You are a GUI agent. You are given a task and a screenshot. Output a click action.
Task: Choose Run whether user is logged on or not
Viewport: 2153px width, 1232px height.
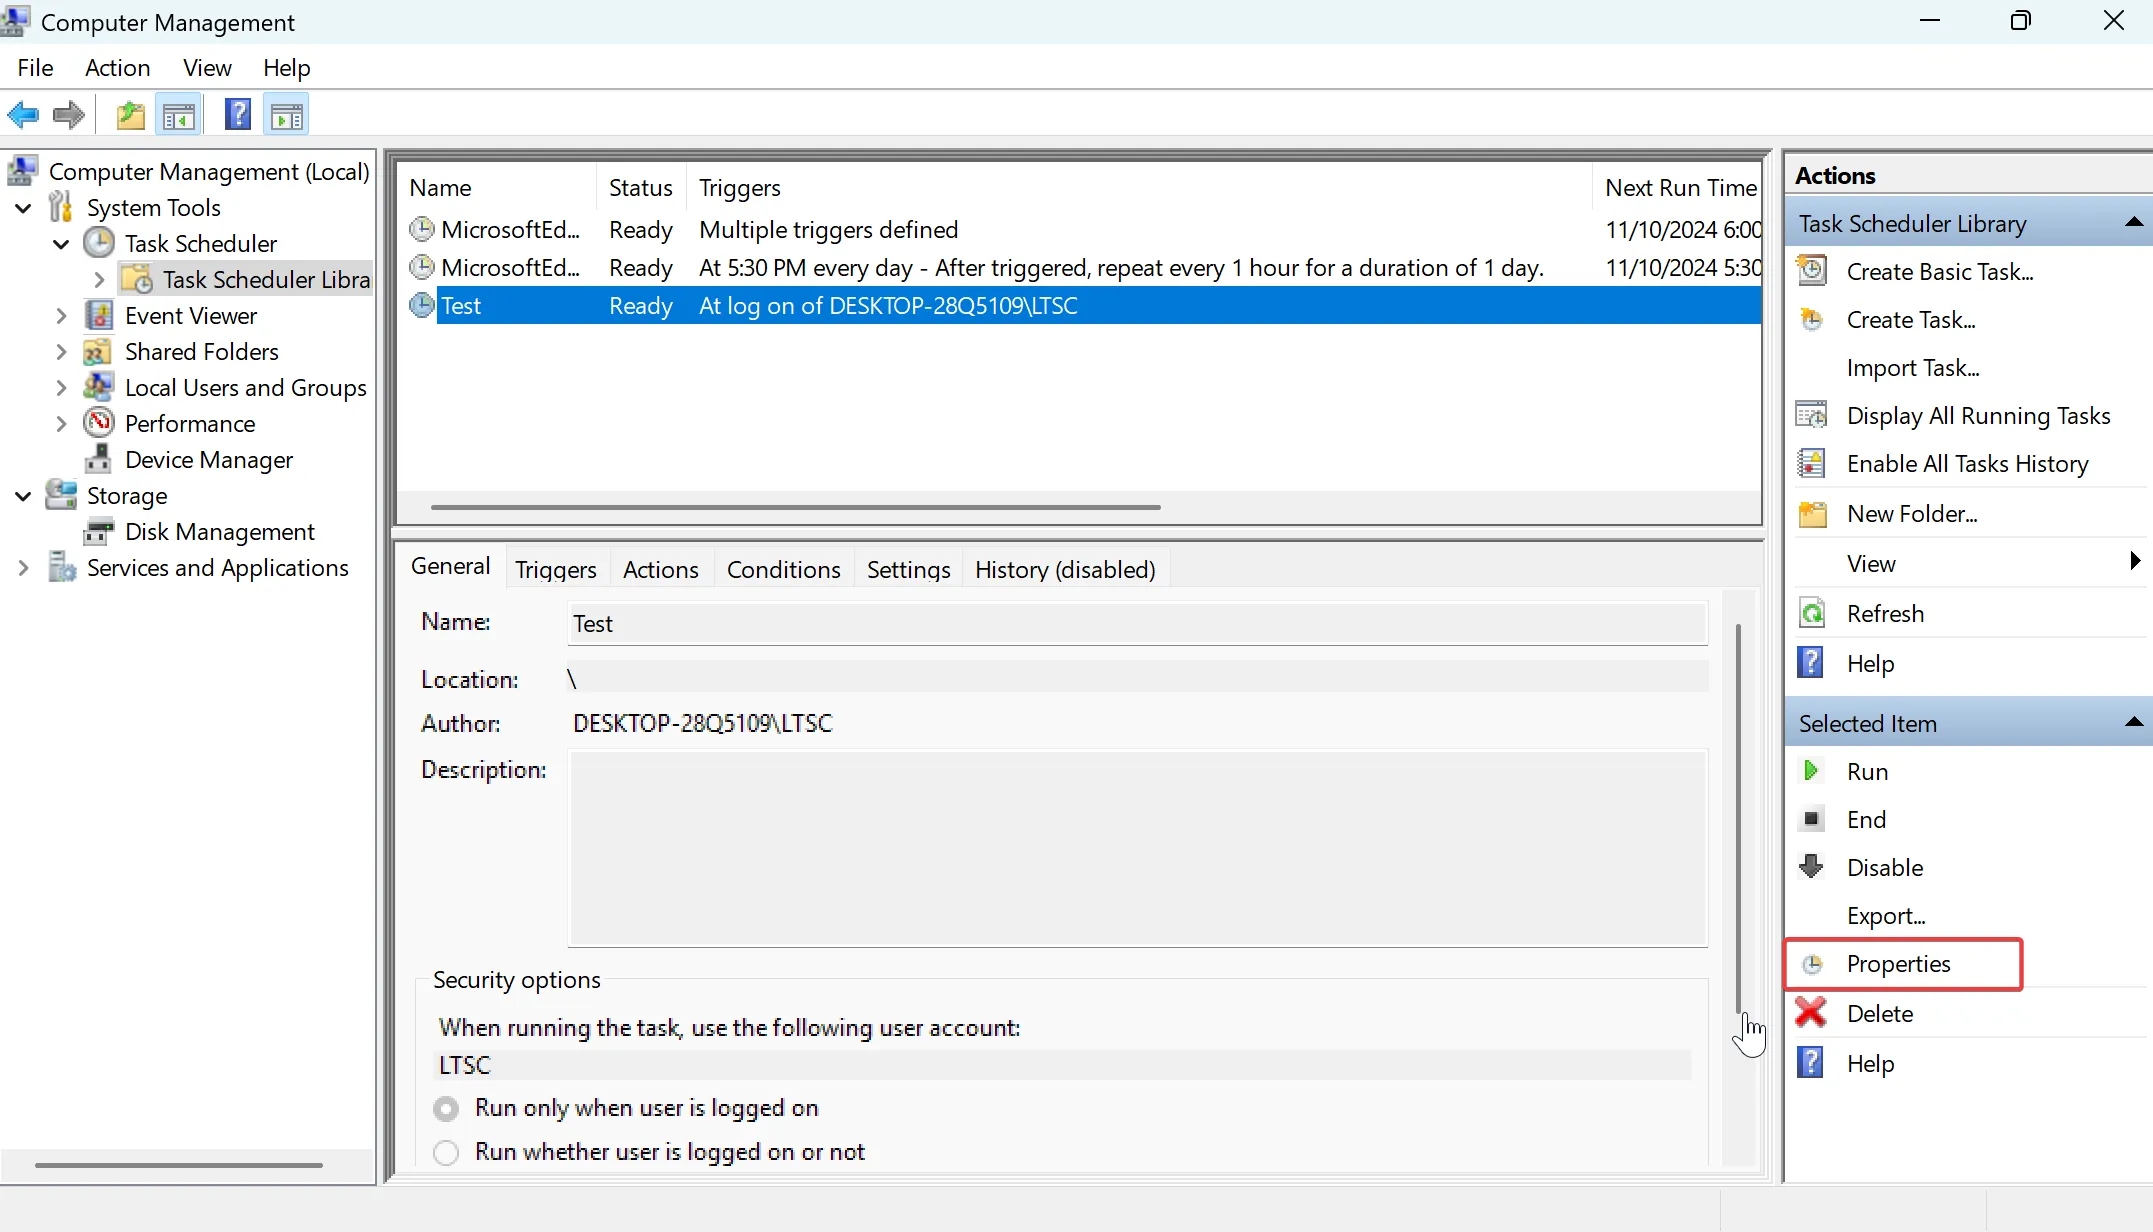tap(446, 1152)
